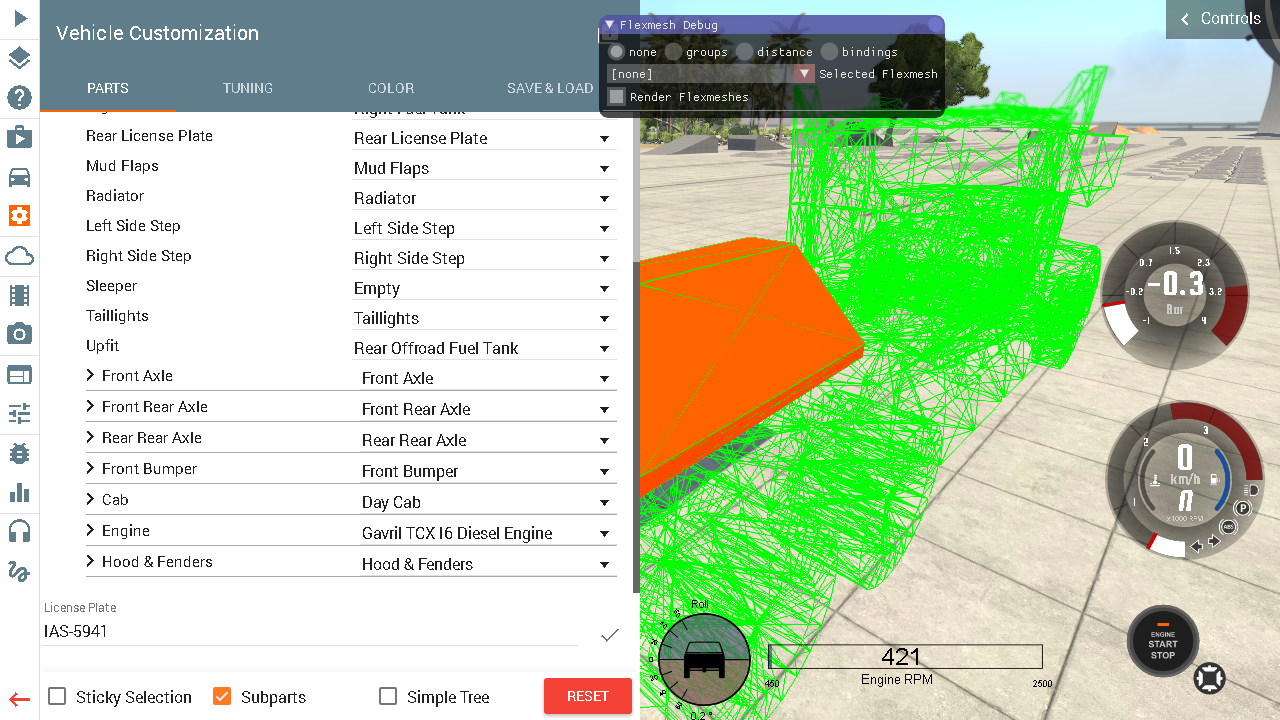The width and height of the screenshot is (1280, 720).
Task: Select the 'distance' radio button
Action: coord(745,51)
